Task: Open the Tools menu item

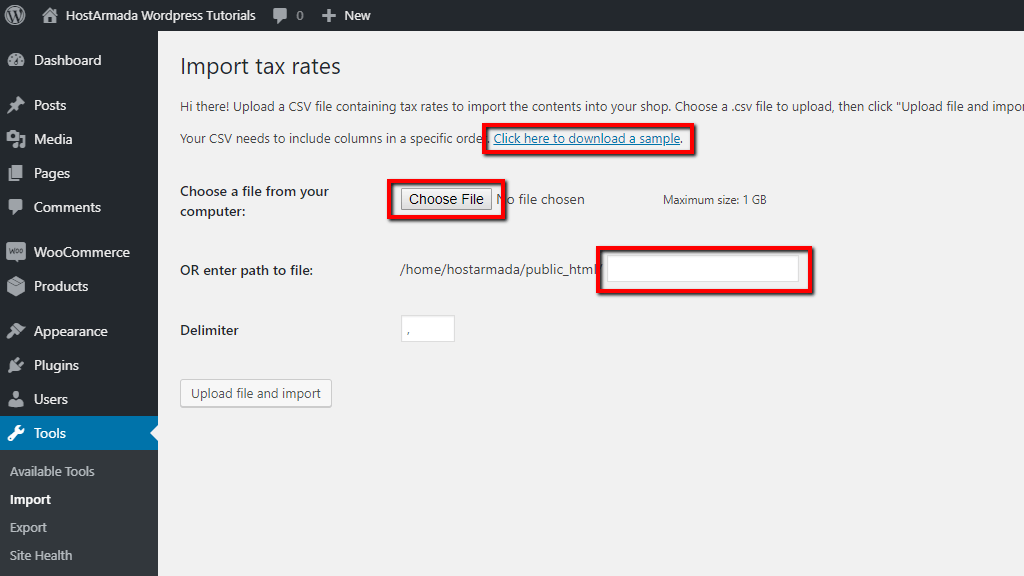Action: (x=50, y=433)
